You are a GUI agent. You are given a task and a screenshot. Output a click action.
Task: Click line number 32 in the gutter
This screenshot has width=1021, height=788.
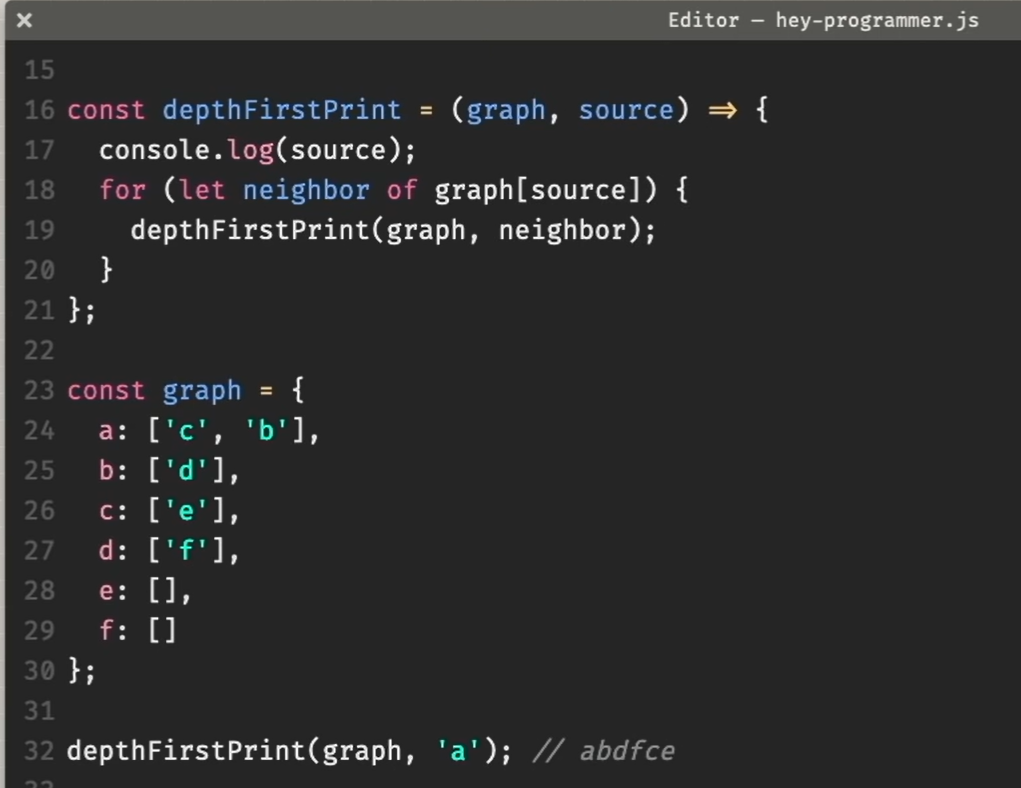pyautogui.click(x=39, y=750)
